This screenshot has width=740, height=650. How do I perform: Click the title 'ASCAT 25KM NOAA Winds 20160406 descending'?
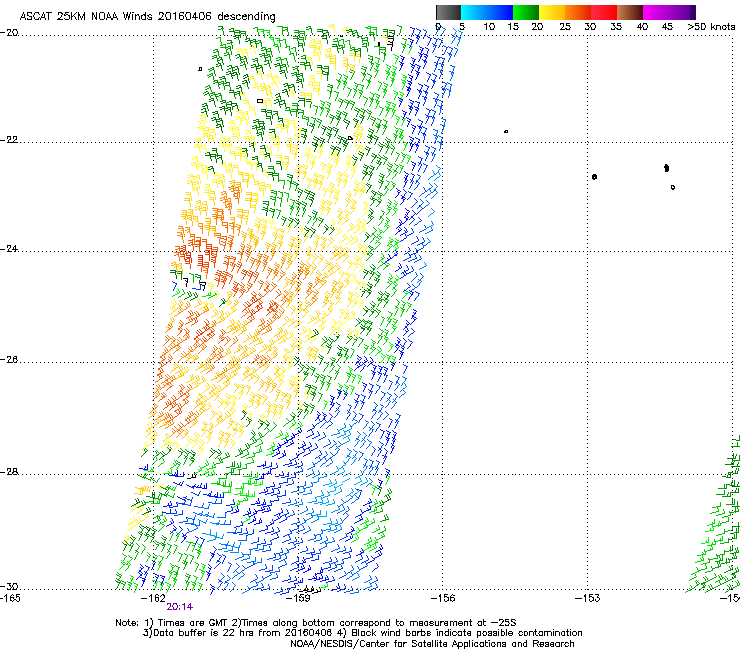pos(147,17)
